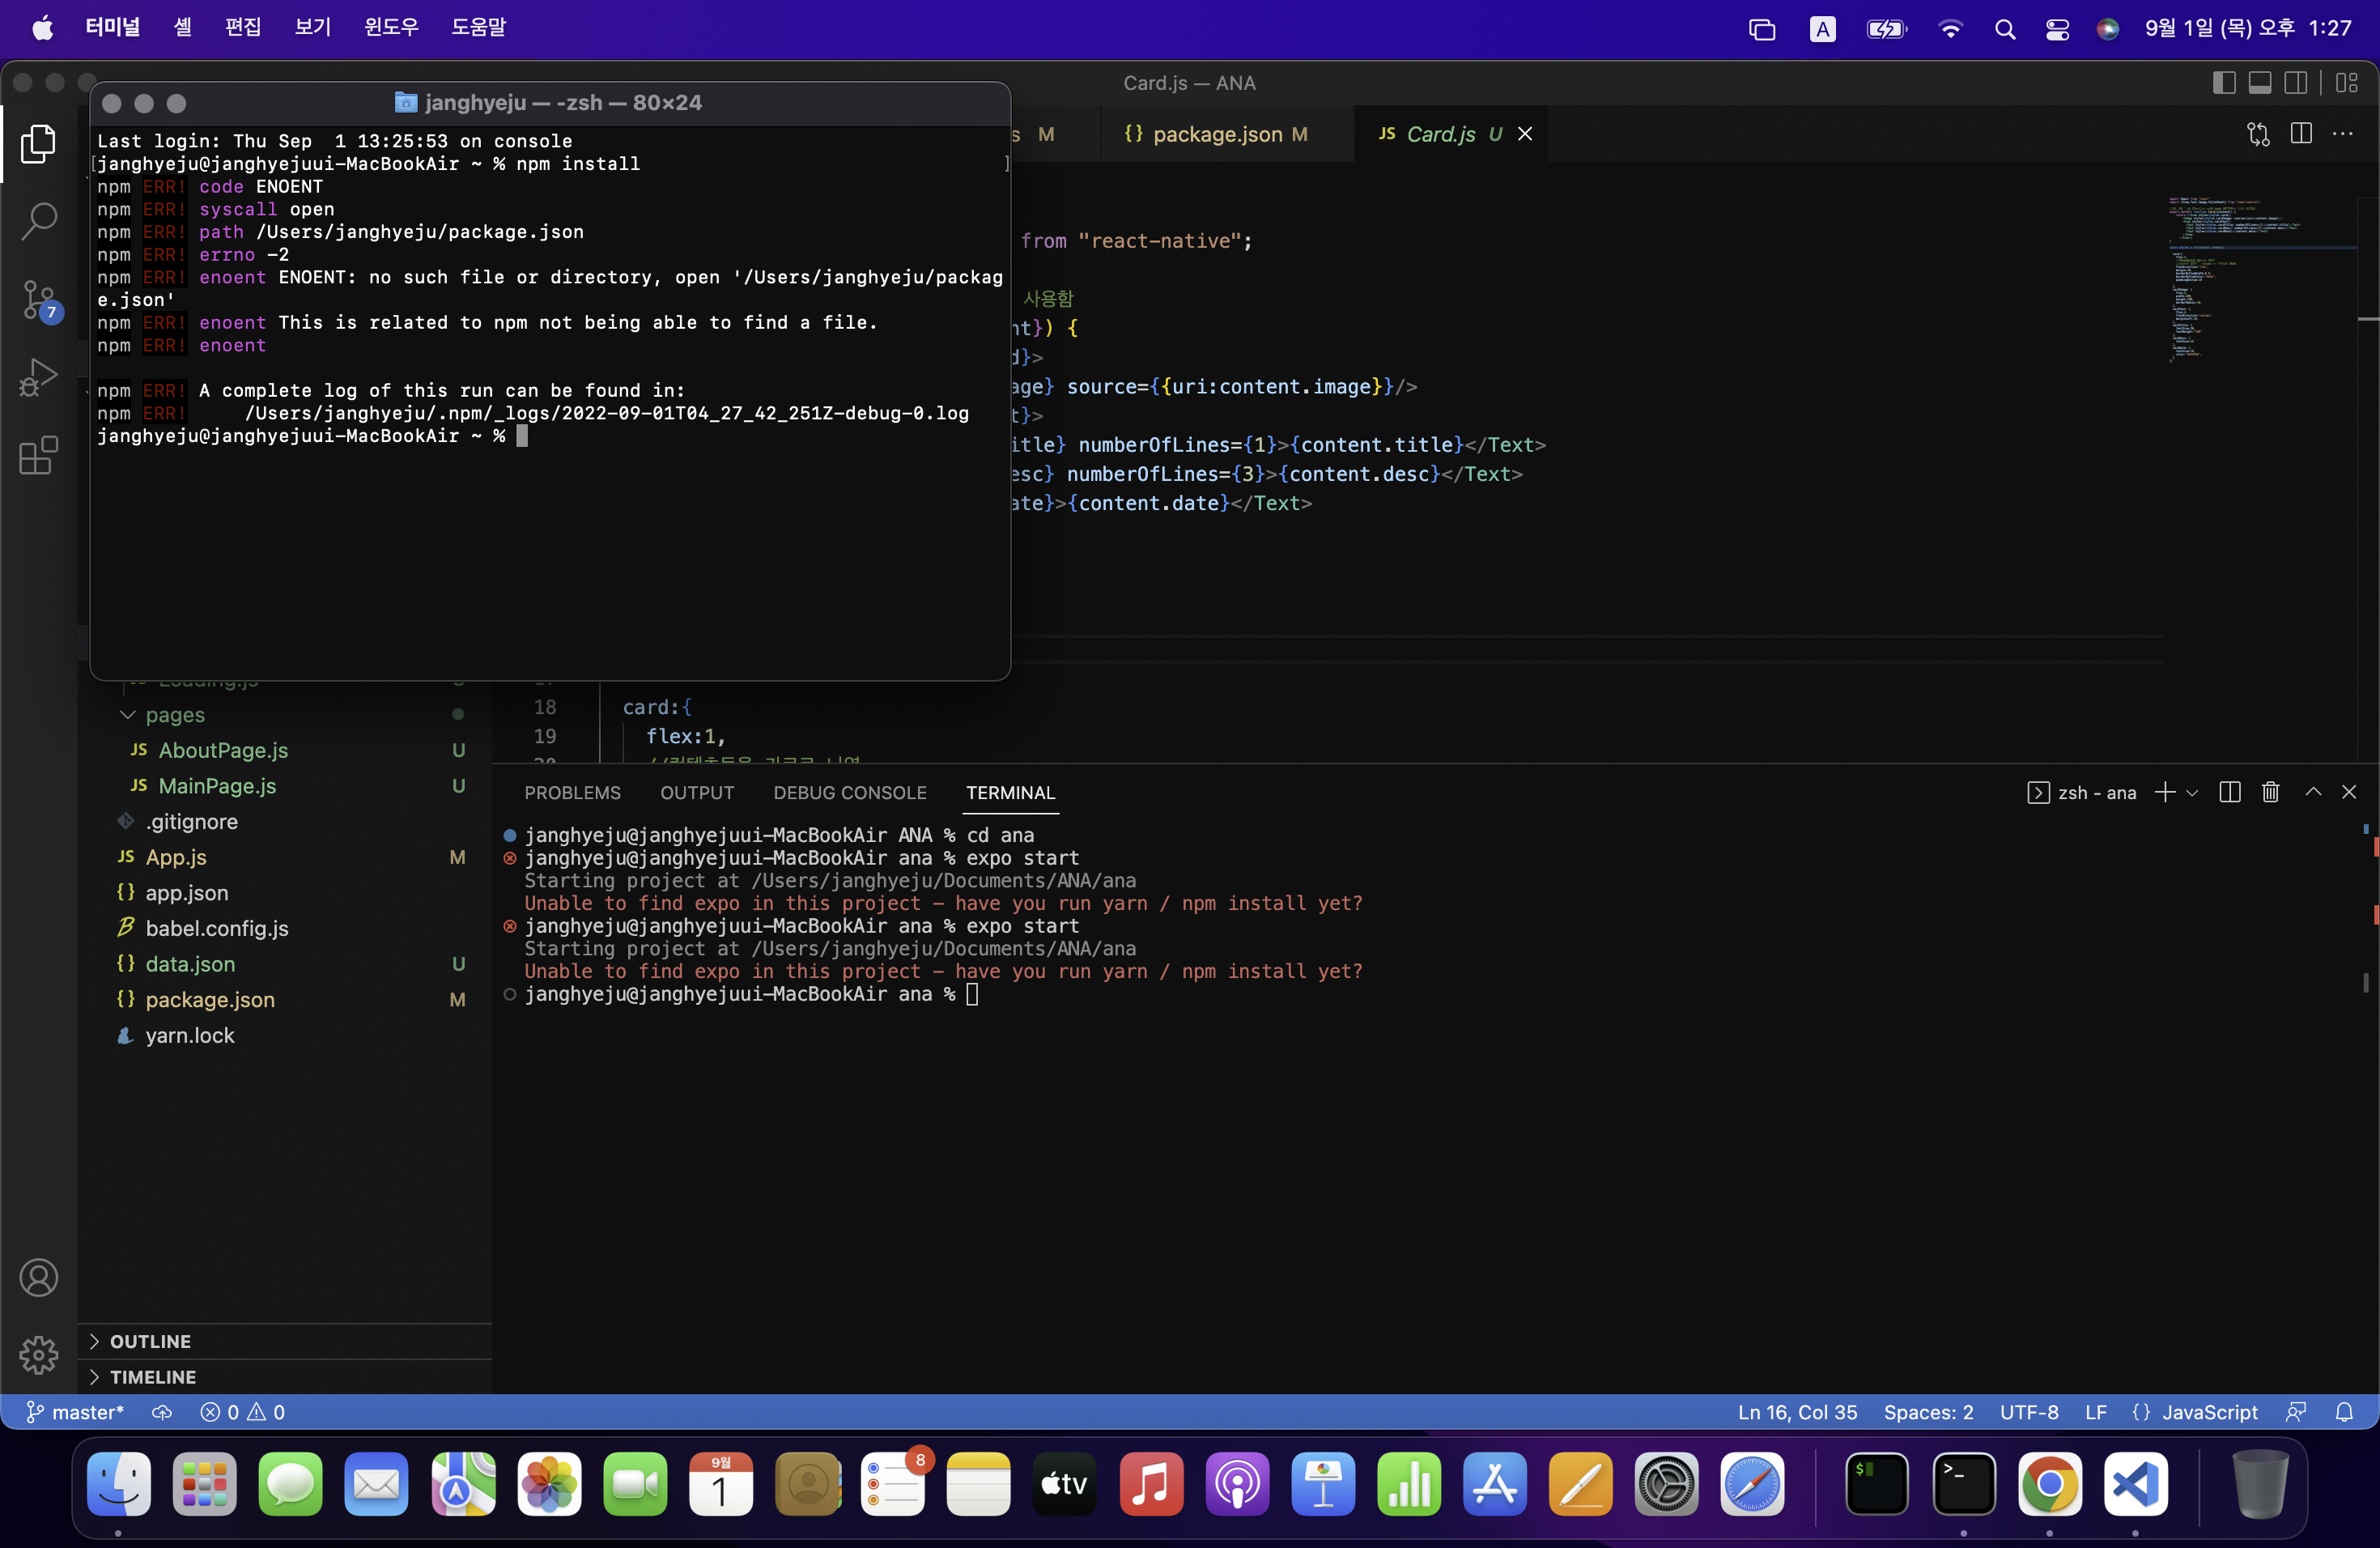The width and height of the screenshot is (2380, 1548).
Task: Open the Search view in activity bar
Action: tap(38, 221)
